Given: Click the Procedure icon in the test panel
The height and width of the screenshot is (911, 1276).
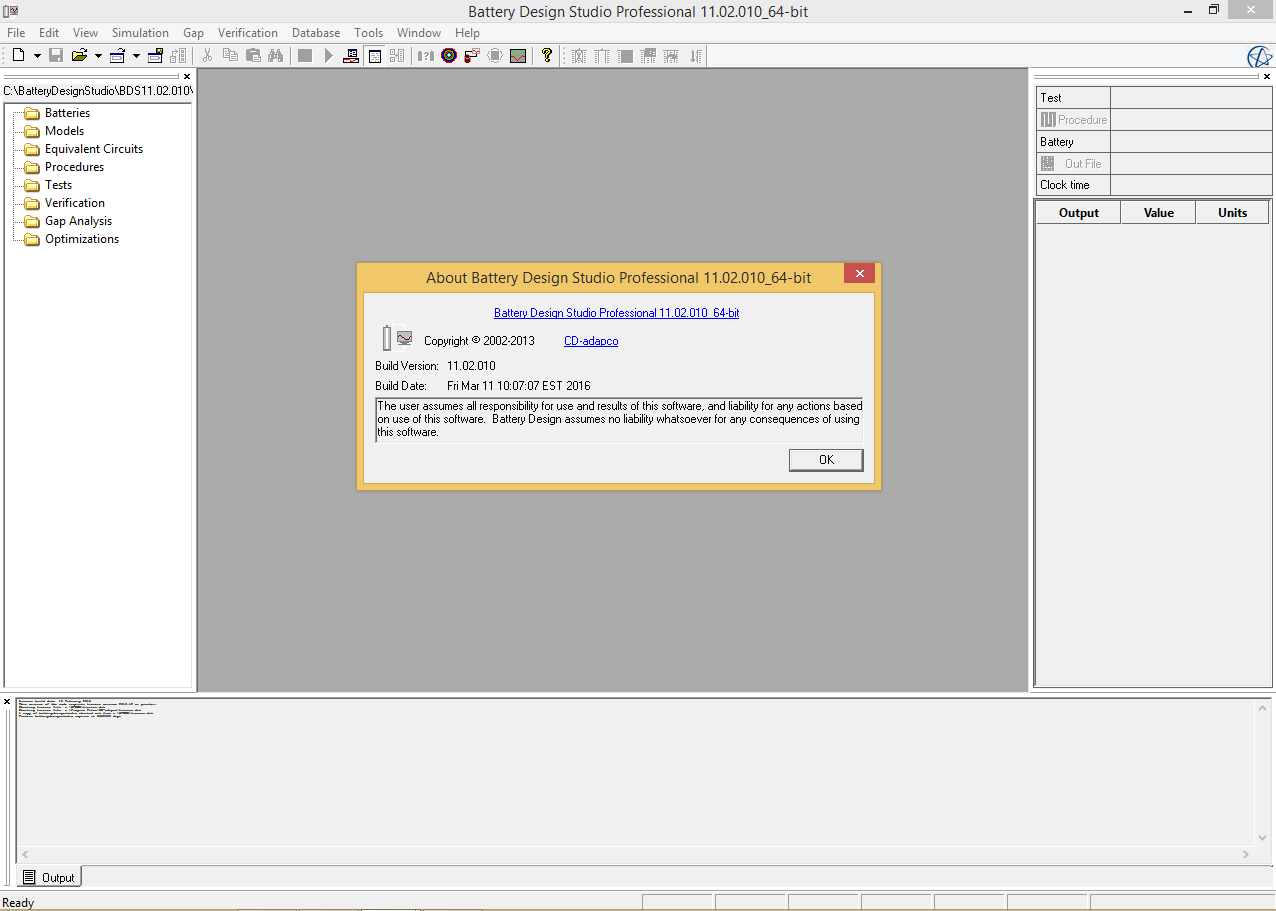Looking at the screenshot, I should (1048, 120).
